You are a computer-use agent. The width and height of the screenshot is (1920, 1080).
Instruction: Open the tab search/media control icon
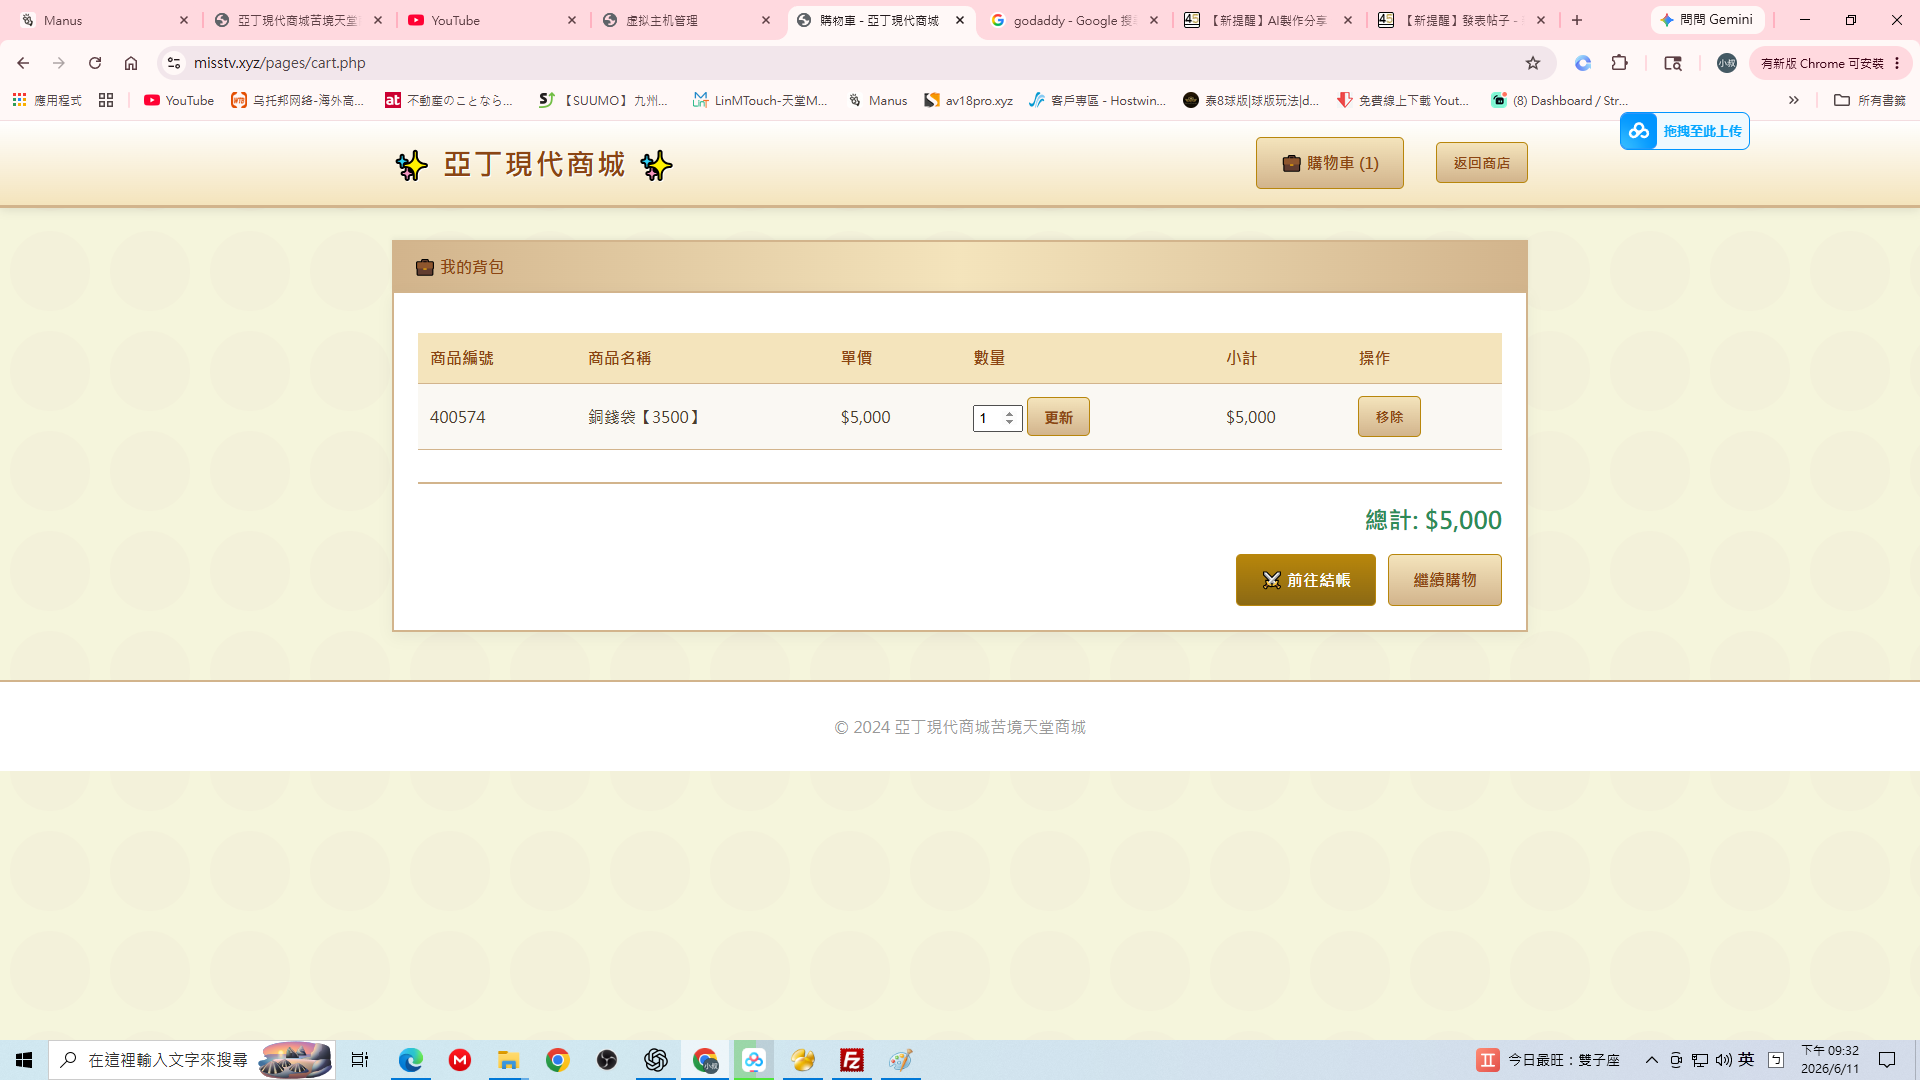1673,63
